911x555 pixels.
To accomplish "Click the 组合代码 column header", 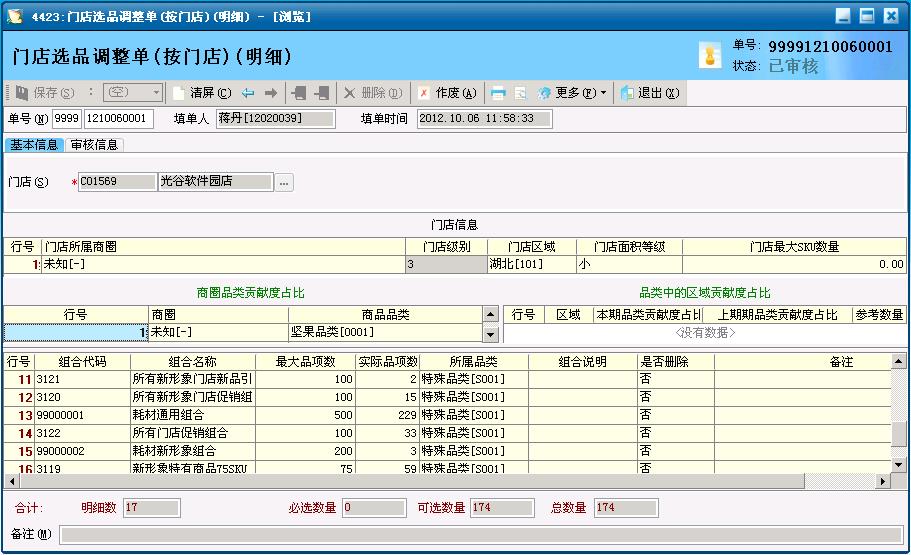I will coord(82,362).
